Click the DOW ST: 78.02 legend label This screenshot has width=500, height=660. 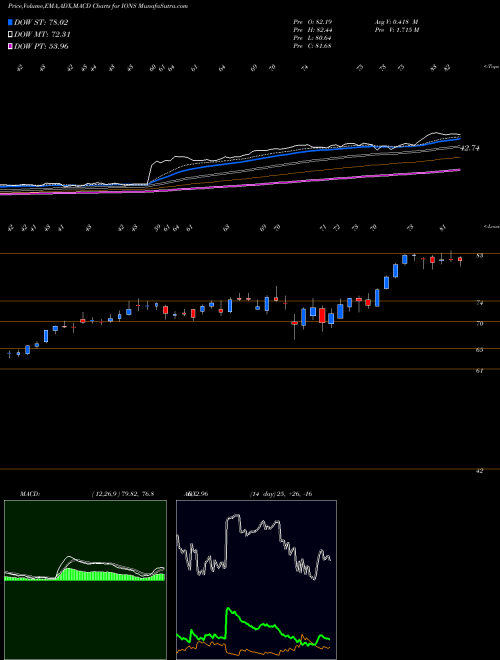(x=41, y=22)
